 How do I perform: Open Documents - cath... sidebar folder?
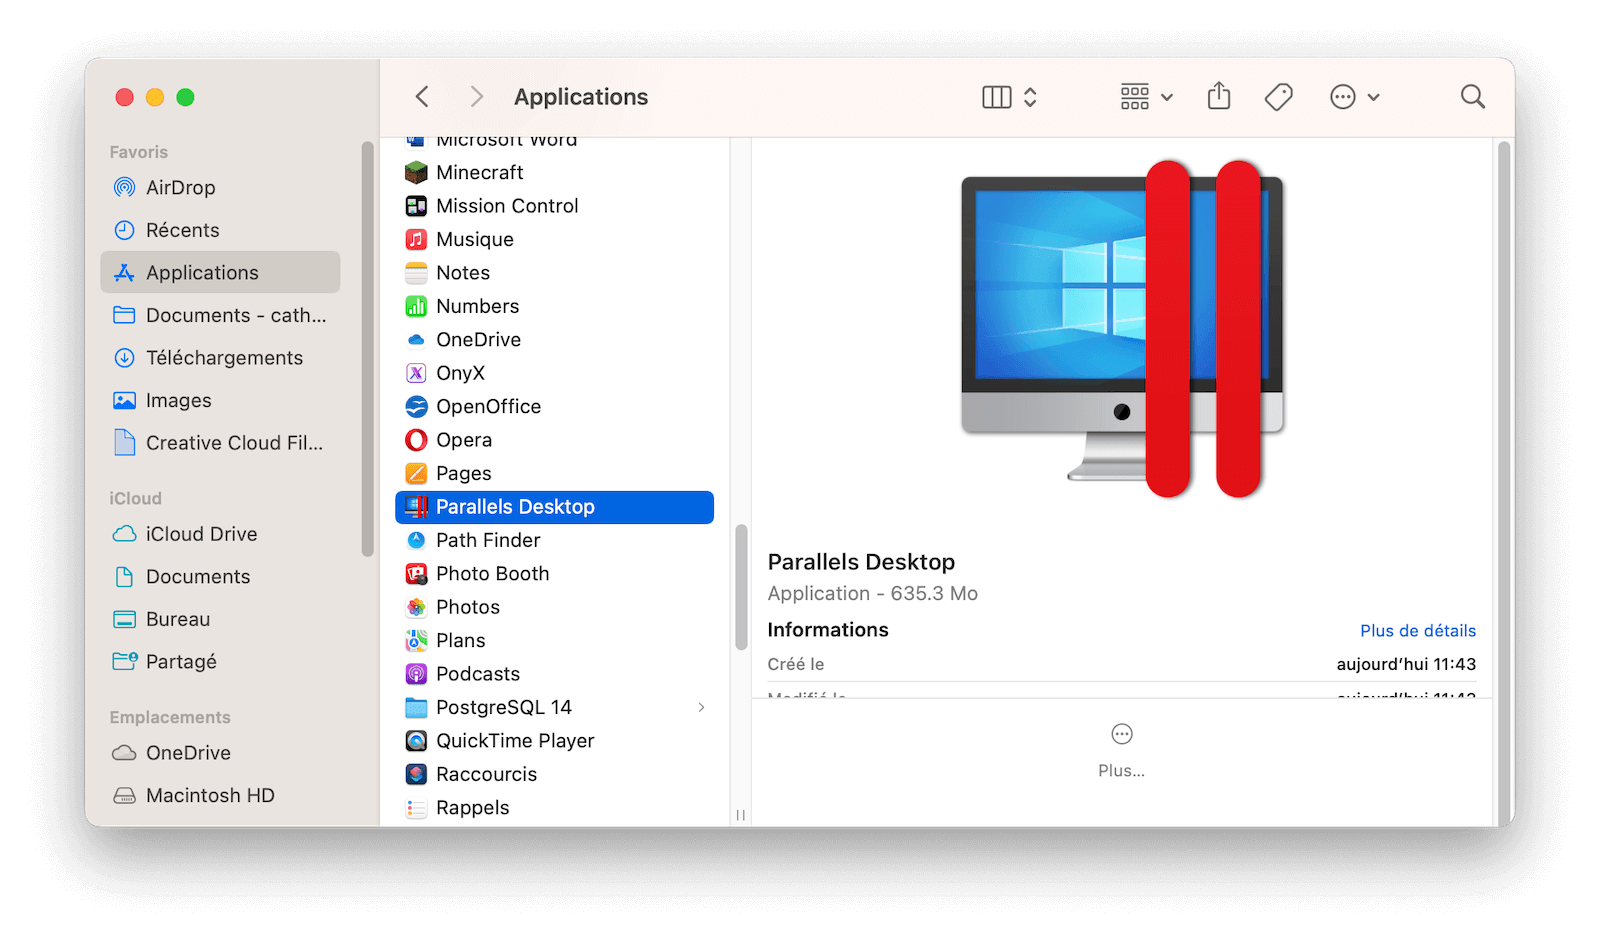click(x=220, y=315)
